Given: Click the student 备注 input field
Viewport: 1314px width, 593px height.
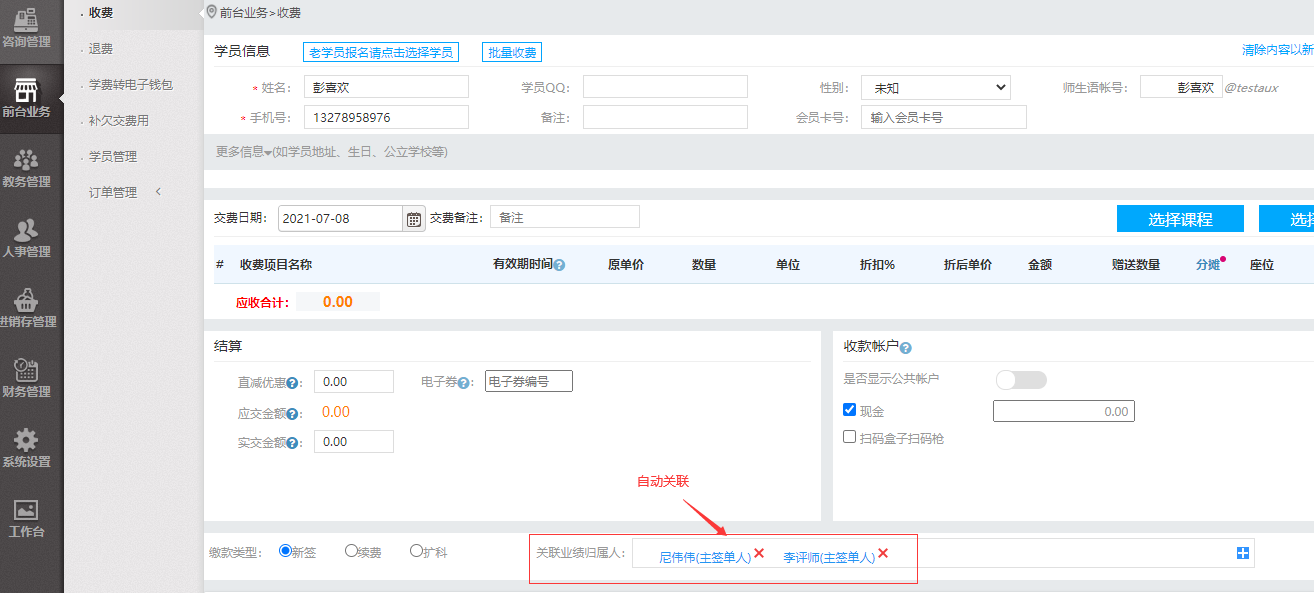Looking at the screenshot, I should (x=665, y=117).
